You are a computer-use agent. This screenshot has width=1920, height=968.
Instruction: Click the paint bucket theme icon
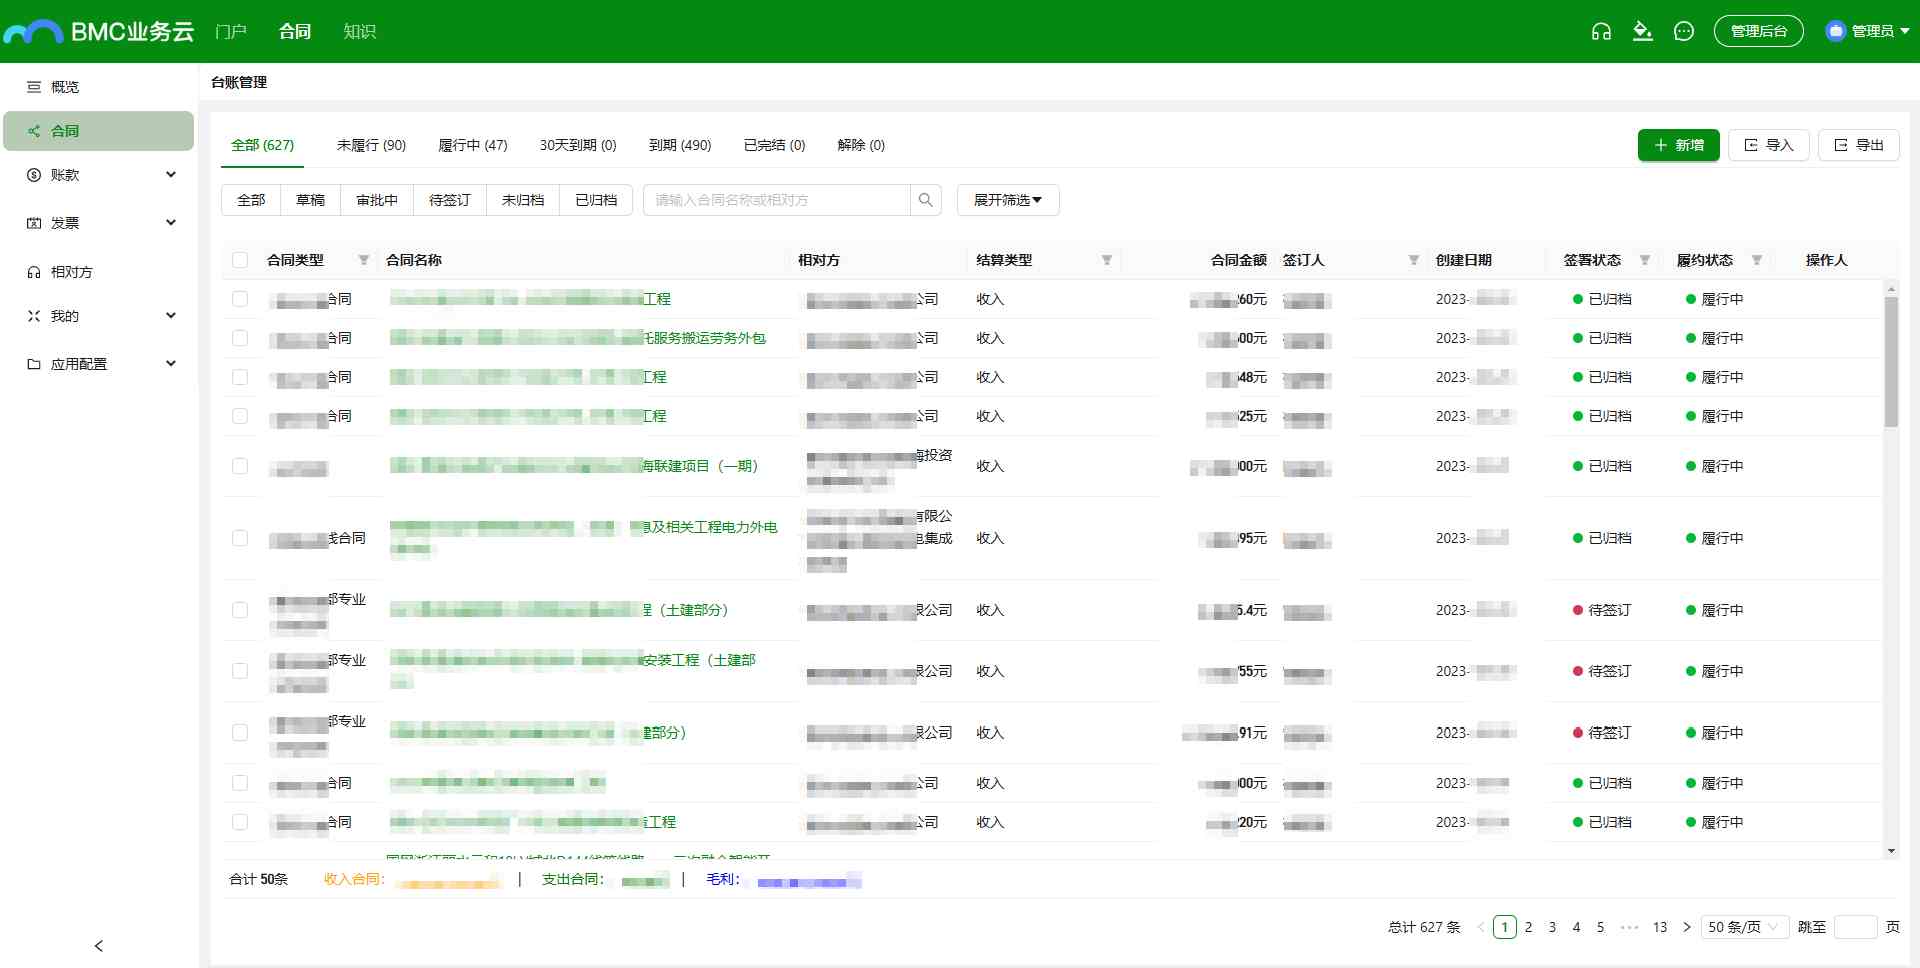tap(1642, 31)
